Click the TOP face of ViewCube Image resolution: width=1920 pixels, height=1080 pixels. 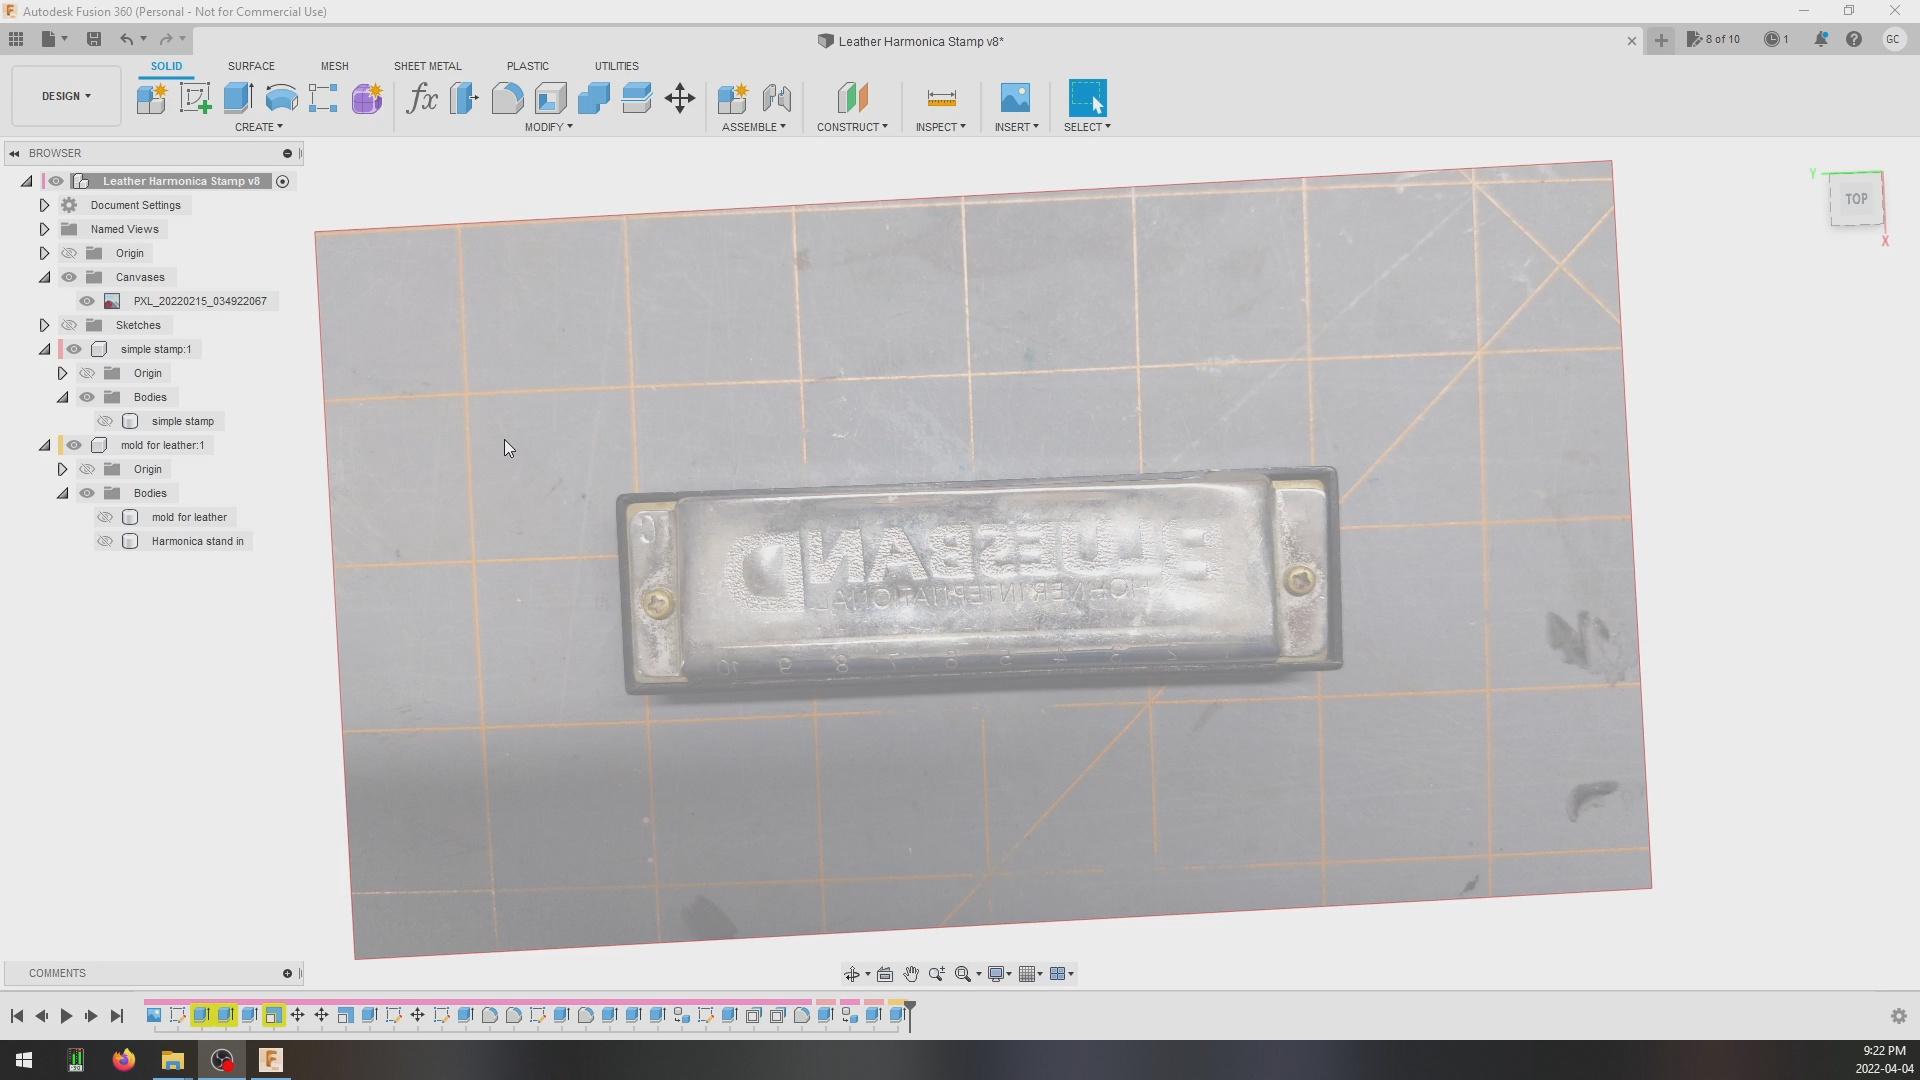point(1856,199)
